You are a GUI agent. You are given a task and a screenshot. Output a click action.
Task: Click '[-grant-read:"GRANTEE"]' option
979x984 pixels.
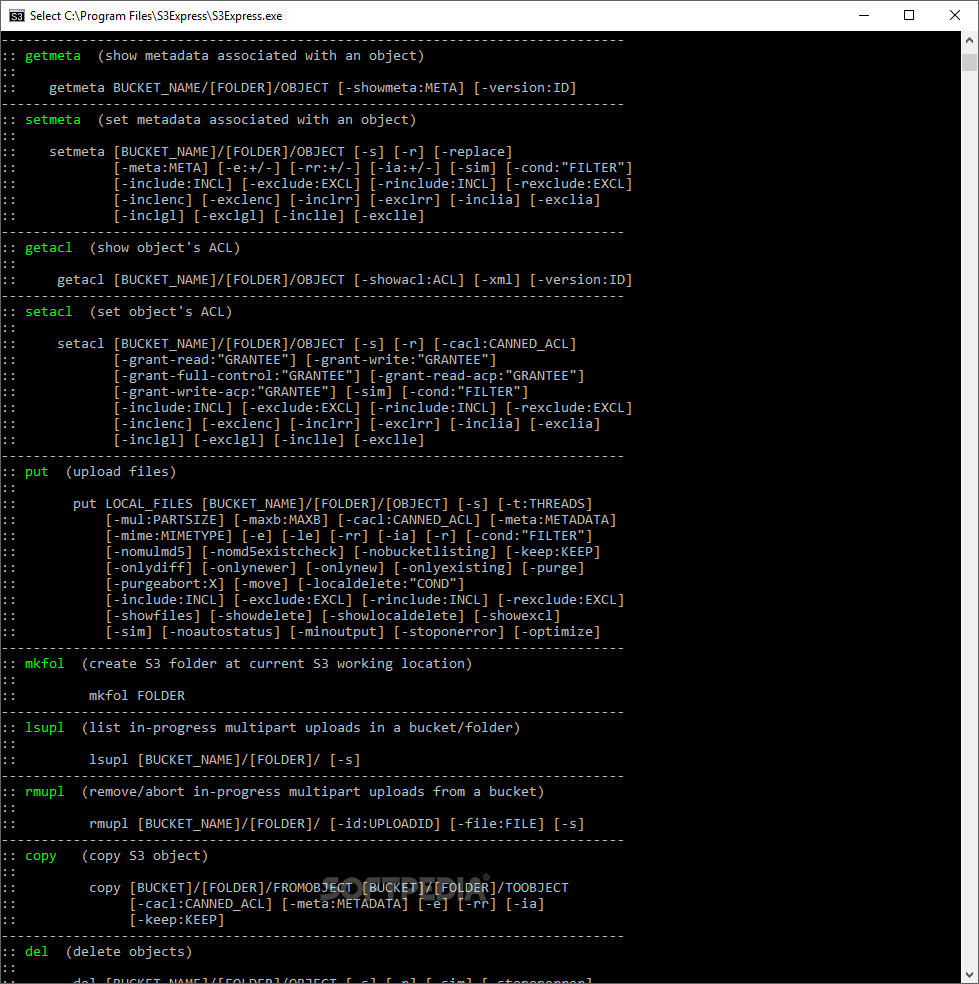[x=205, y=360]
